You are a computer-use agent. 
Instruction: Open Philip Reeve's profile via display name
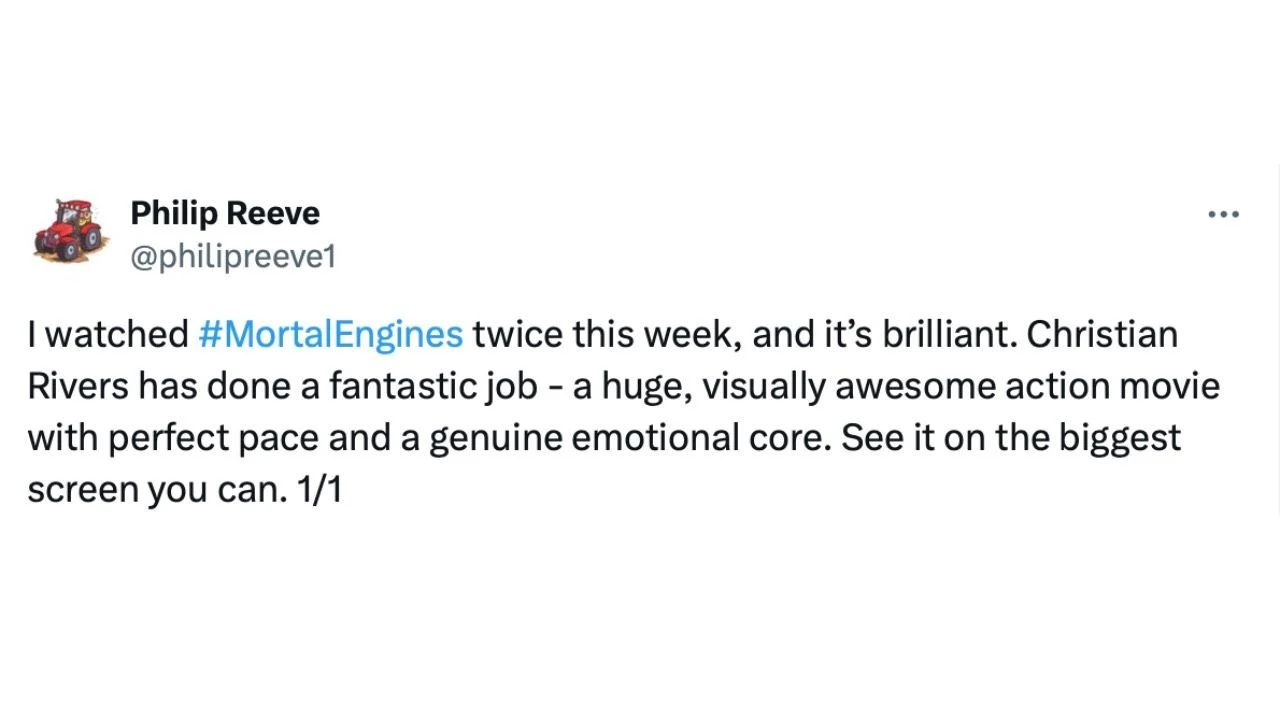(x=225, y=213)
